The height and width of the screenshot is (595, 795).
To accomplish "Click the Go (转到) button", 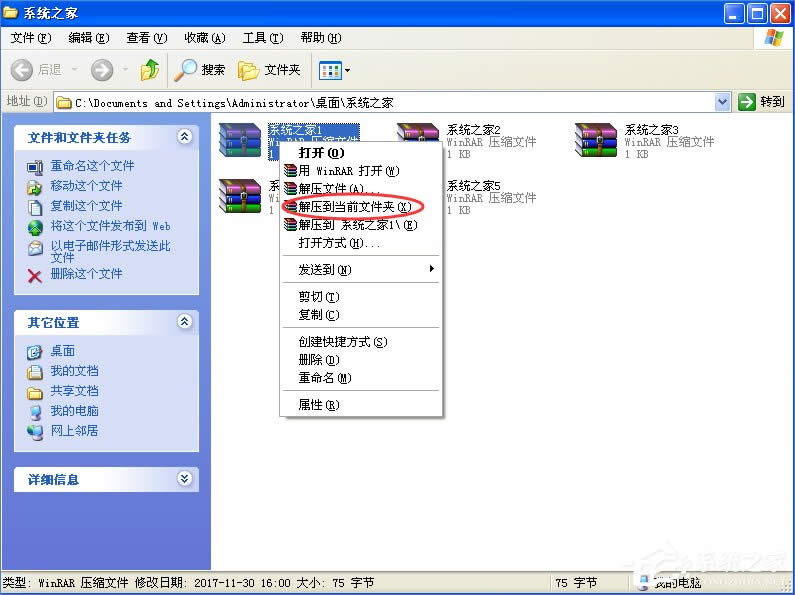I will point(762,102).
